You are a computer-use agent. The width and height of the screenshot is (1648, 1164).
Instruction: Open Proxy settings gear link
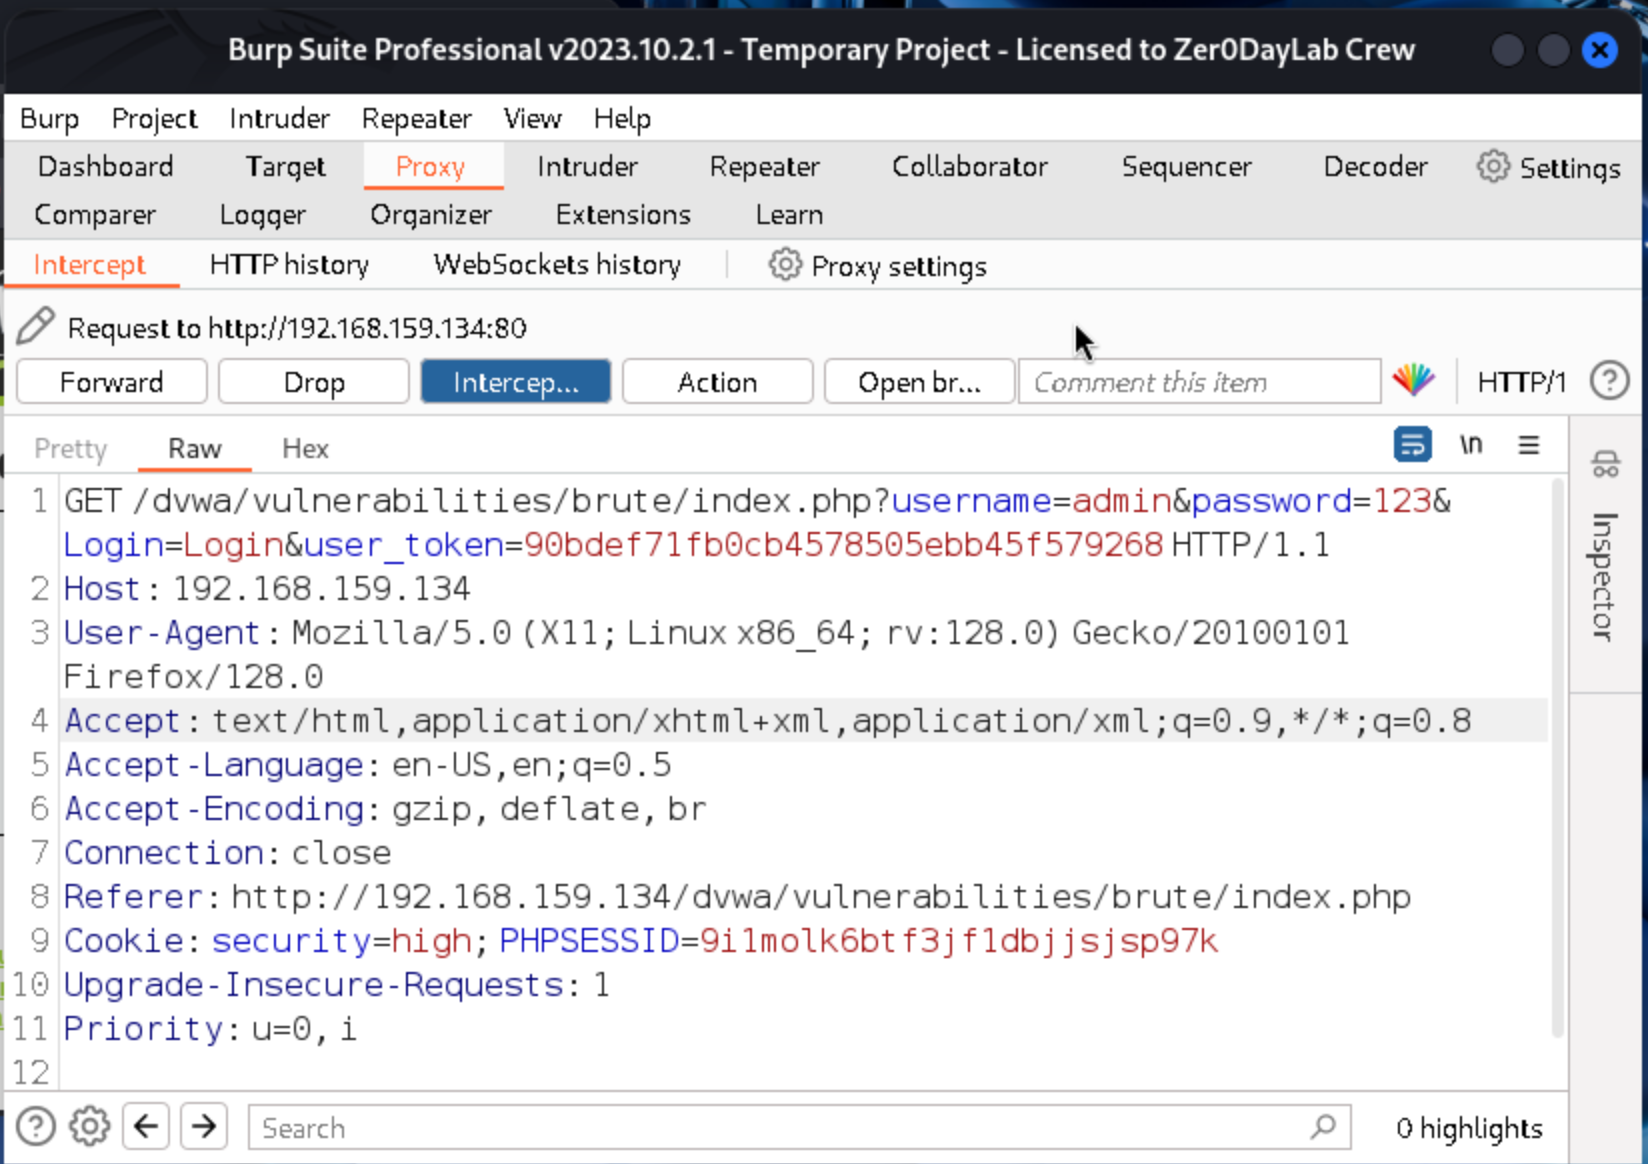pyautogui.click(x=877, y=266)
